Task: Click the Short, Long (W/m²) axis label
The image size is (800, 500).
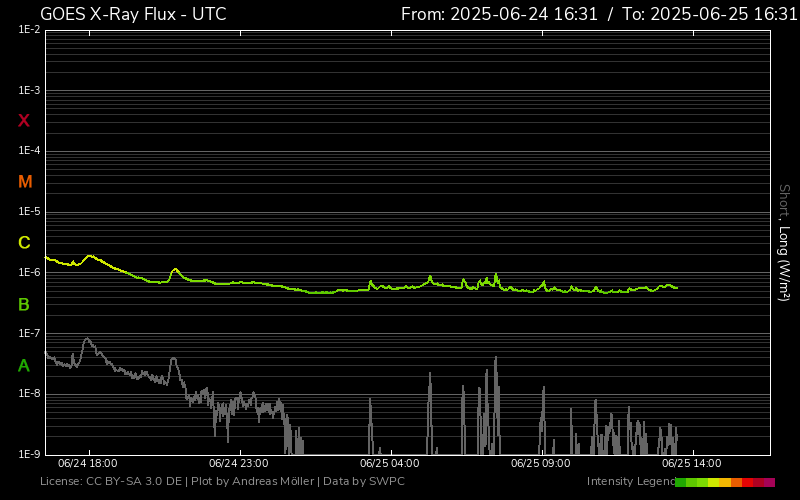Action: (x=785, y=242)
